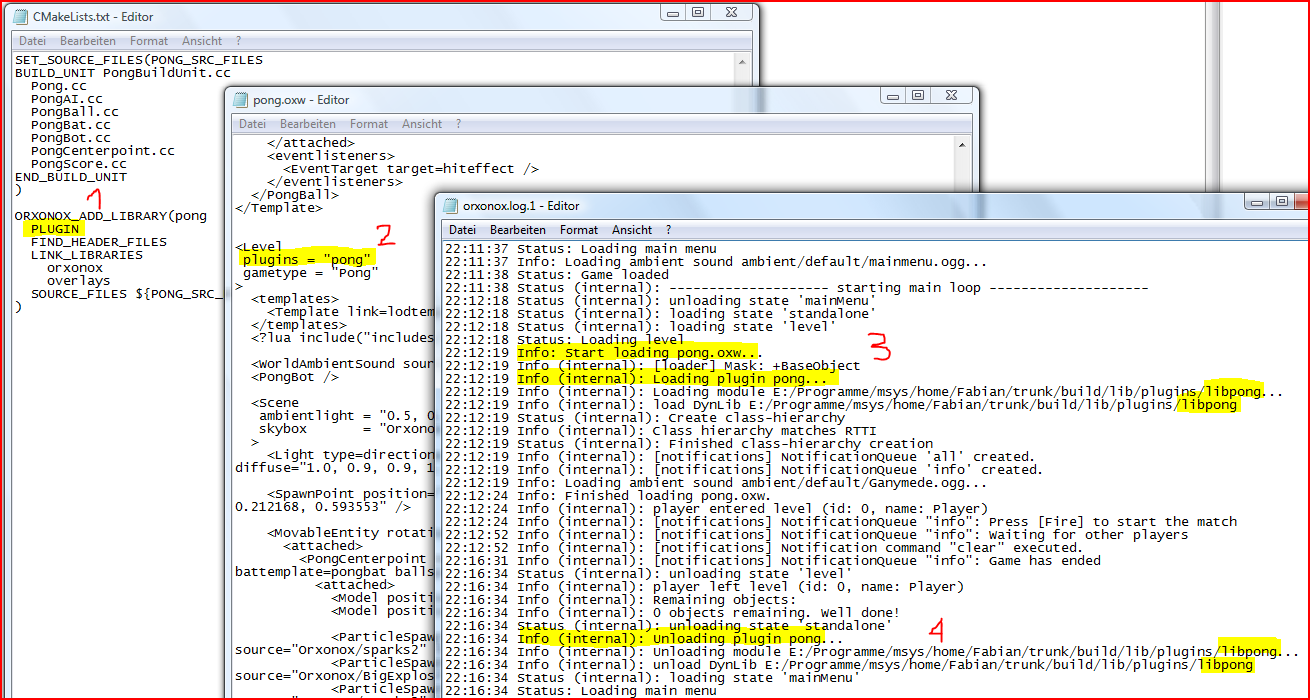The height and width of the screenshot is (700, 1310).
Task: Click the Notepad icon in orxonox.log.1 title bar
Action: coord(452,206)
